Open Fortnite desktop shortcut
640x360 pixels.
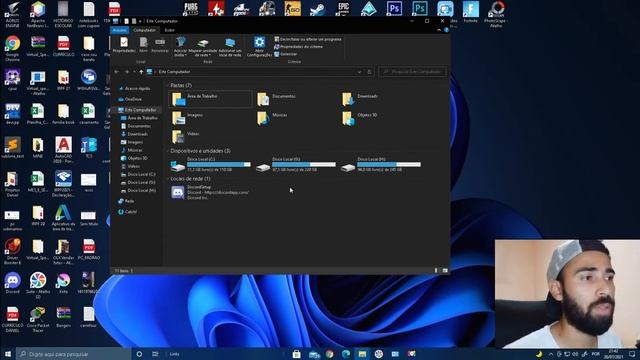(x=470, y=12)
